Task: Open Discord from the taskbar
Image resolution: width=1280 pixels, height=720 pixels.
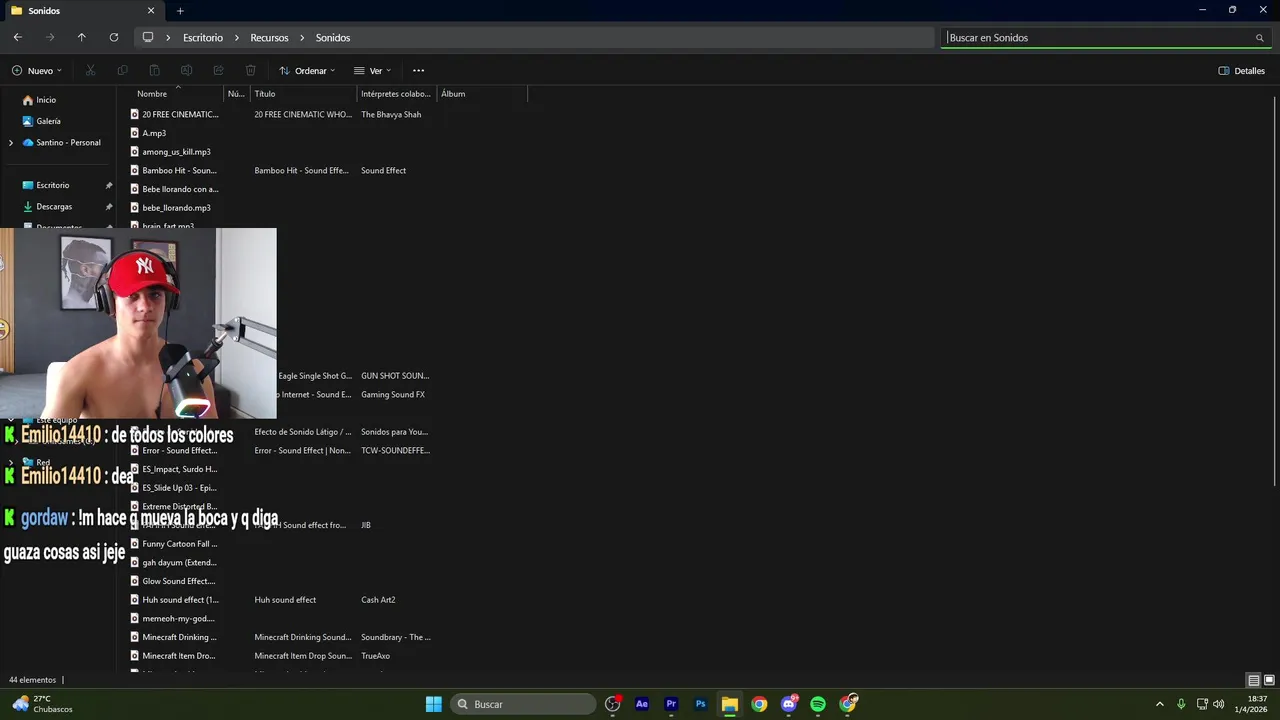Action: 789,704
